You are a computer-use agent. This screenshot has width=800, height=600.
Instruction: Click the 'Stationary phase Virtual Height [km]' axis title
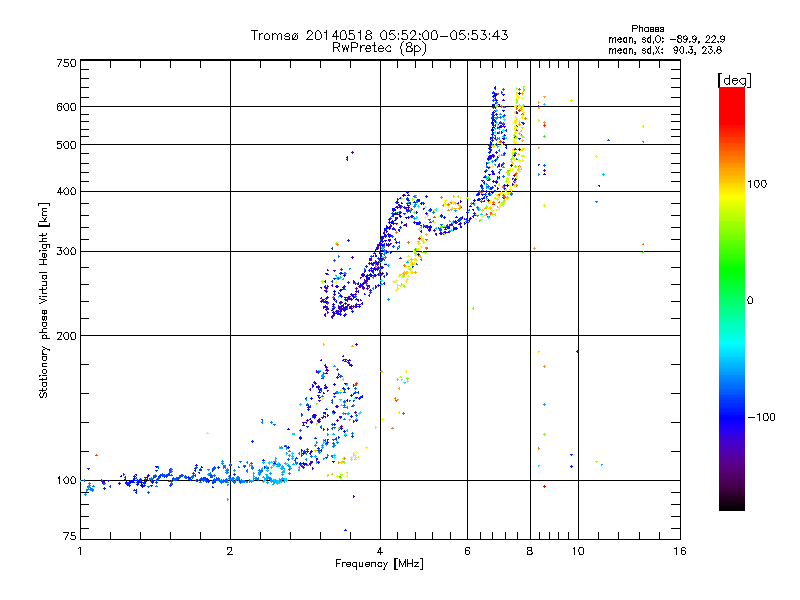click(x=43, y=300)
